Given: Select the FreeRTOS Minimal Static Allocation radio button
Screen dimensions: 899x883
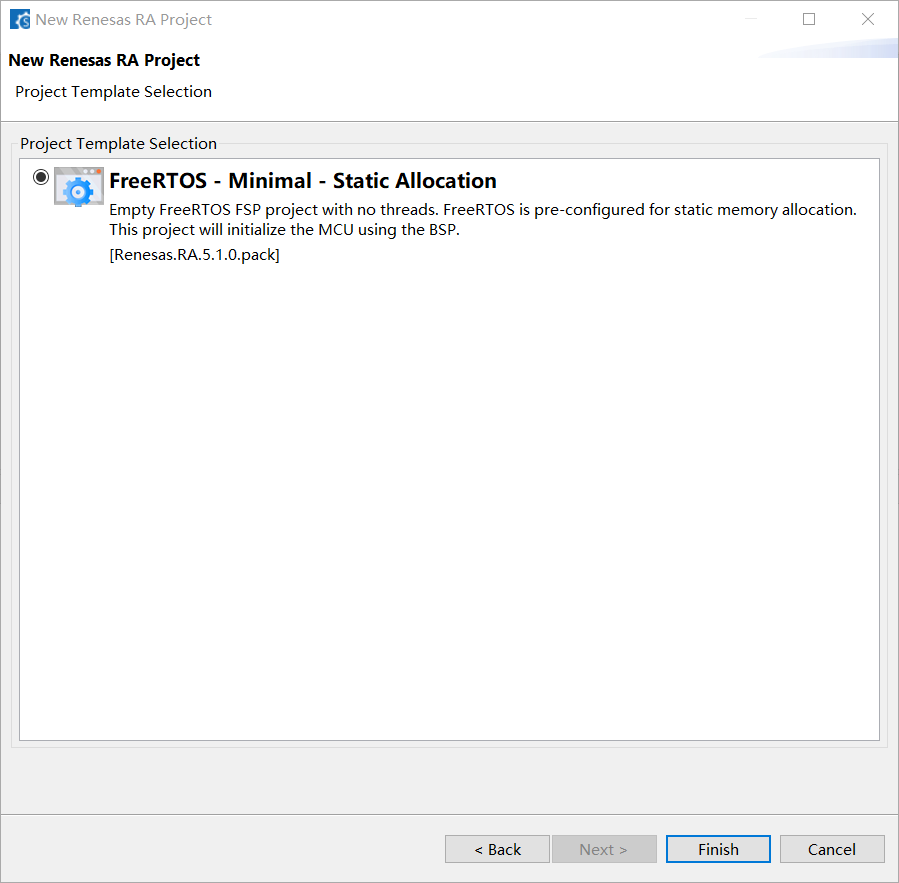Looking at the screenshot, I should point(41,177).
